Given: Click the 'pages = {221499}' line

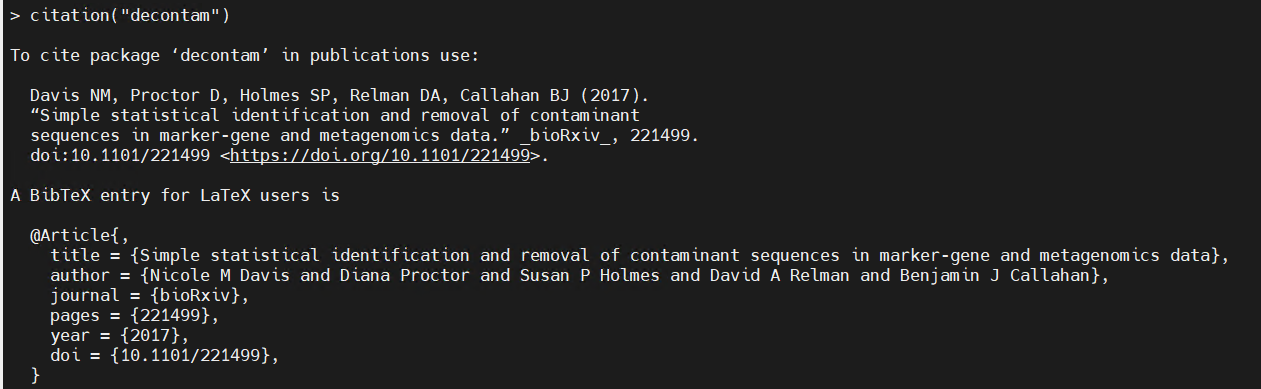Looking at the screenshot, I should tap(135, 316).
